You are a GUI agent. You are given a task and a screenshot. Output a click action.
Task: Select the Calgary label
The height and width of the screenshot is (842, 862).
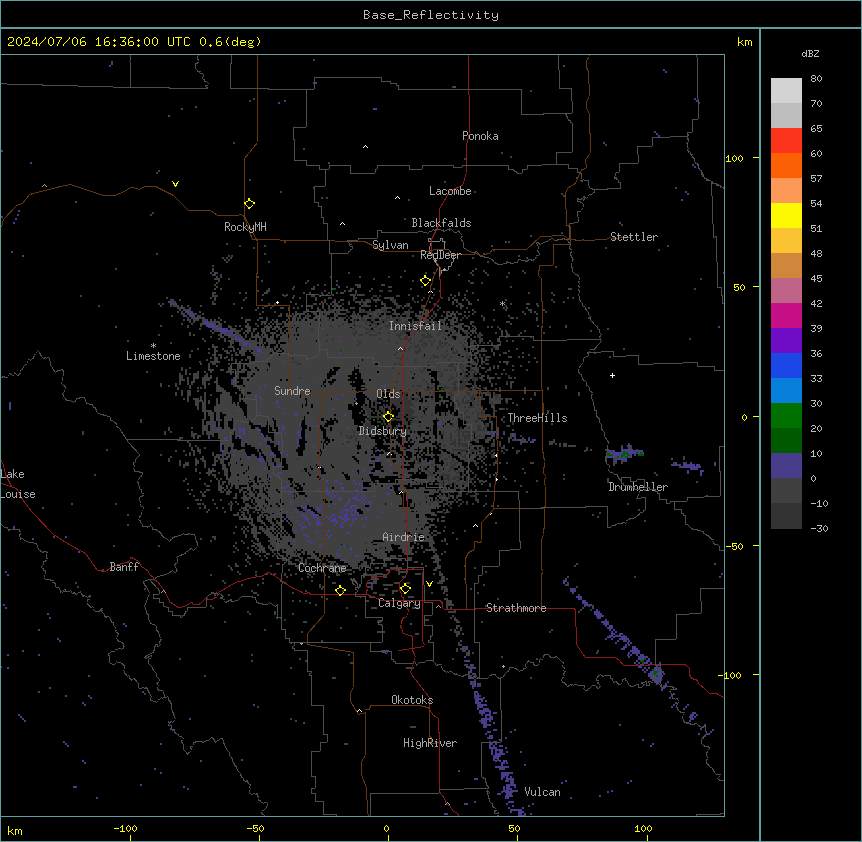[399, 603]
